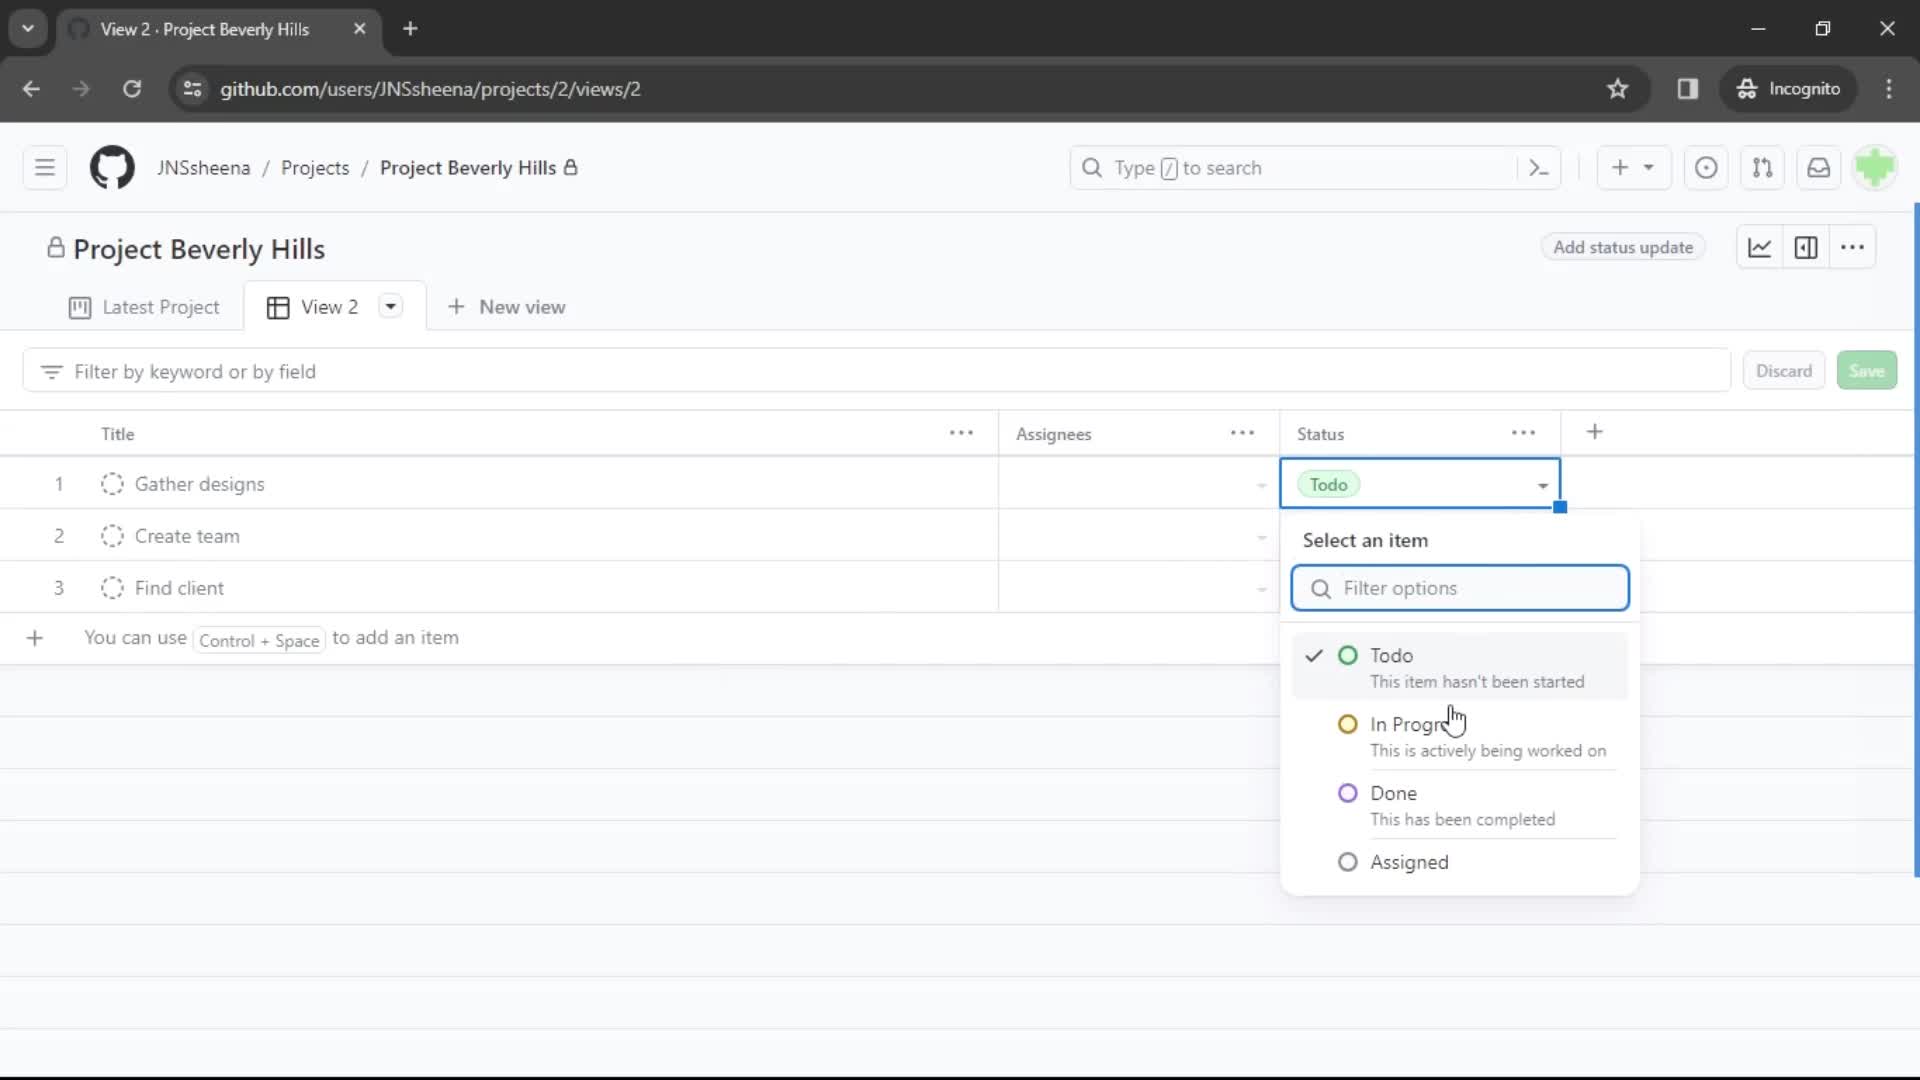Click the add column icon
Viewport: 1920px width, 1080px height.
coord(1594,433)
